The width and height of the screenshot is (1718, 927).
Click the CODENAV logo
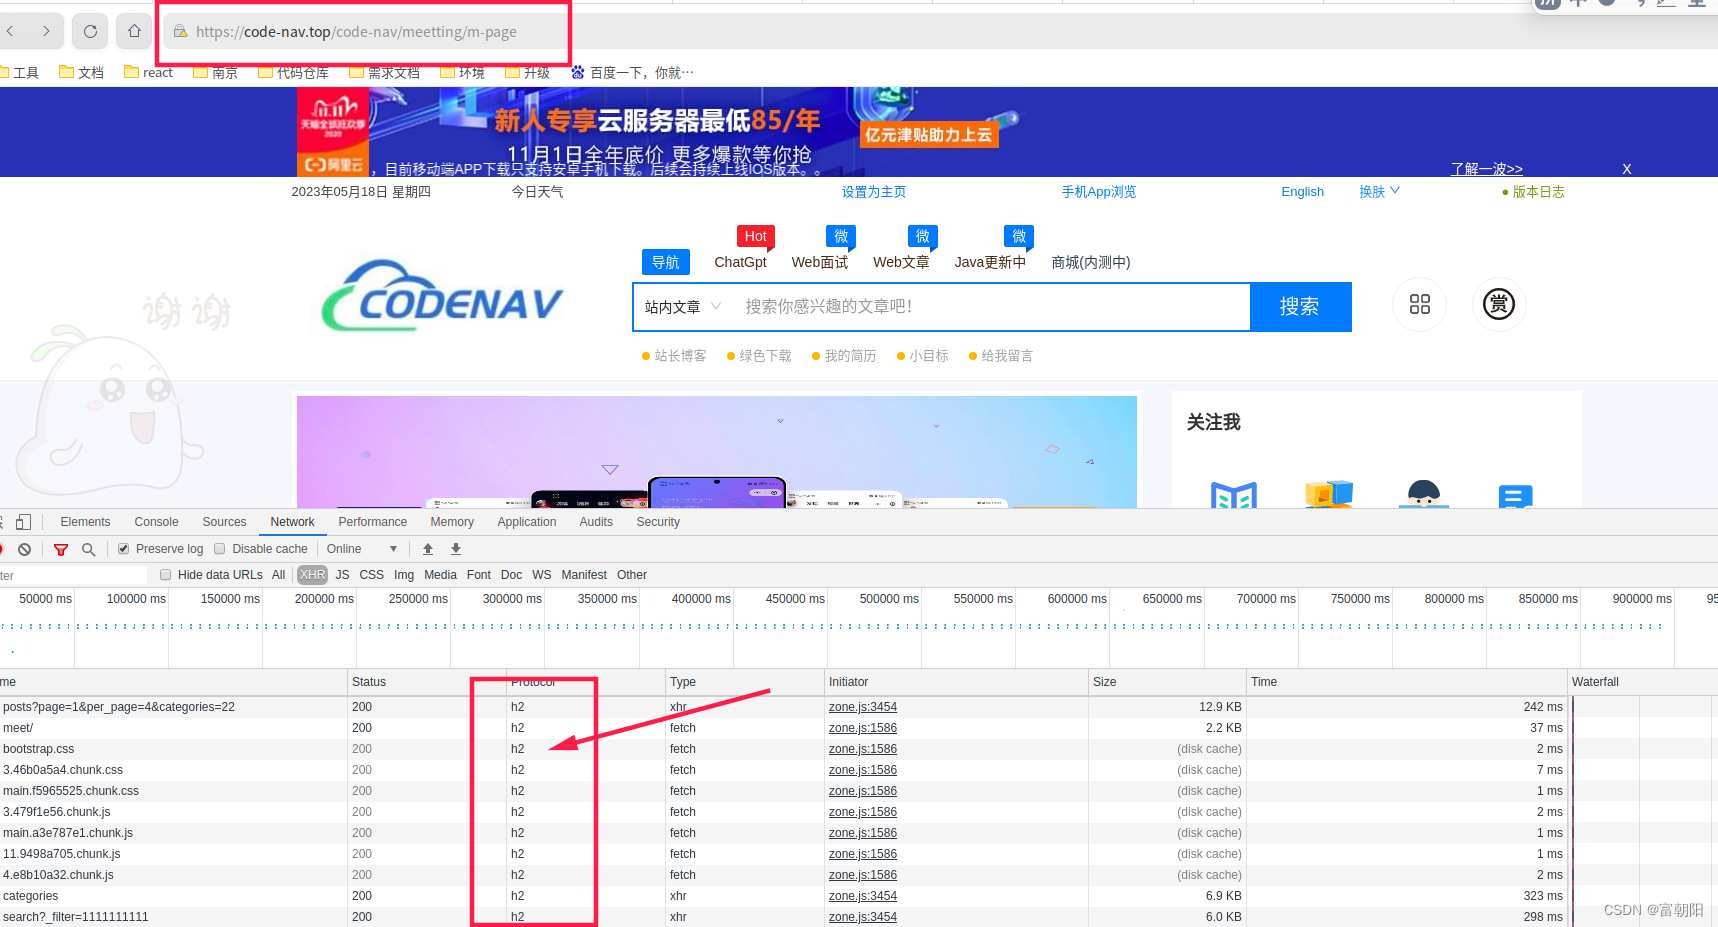point(442,297)
